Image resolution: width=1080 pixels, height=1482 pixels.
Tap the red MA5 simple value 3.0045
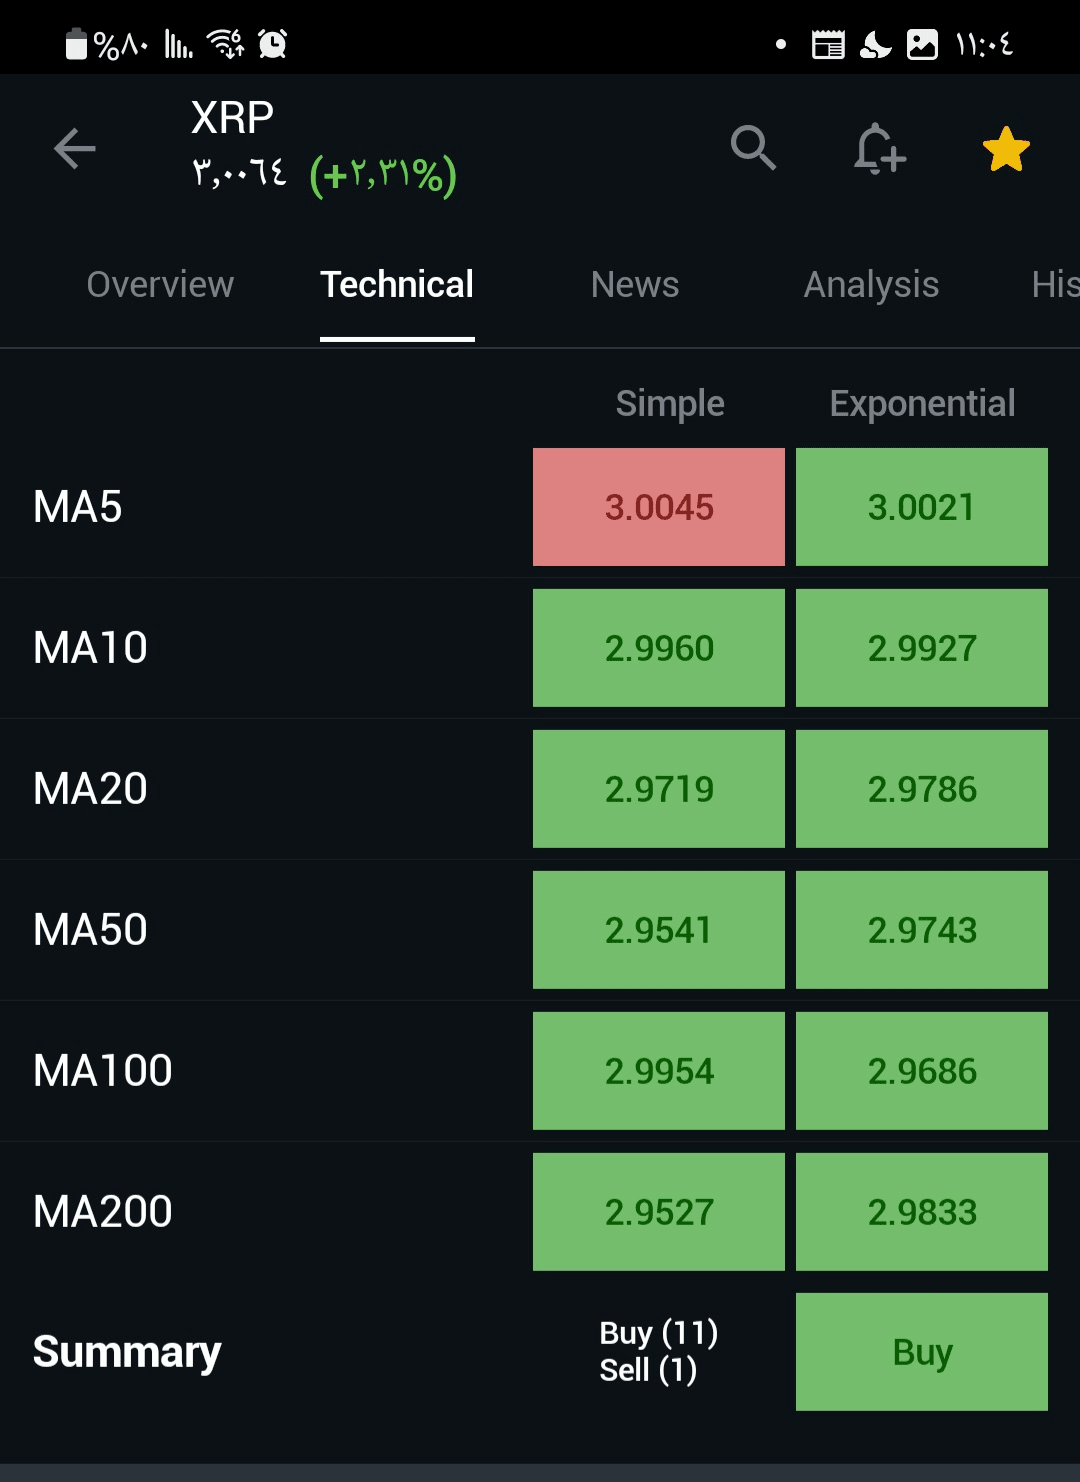tap(659, 507)
